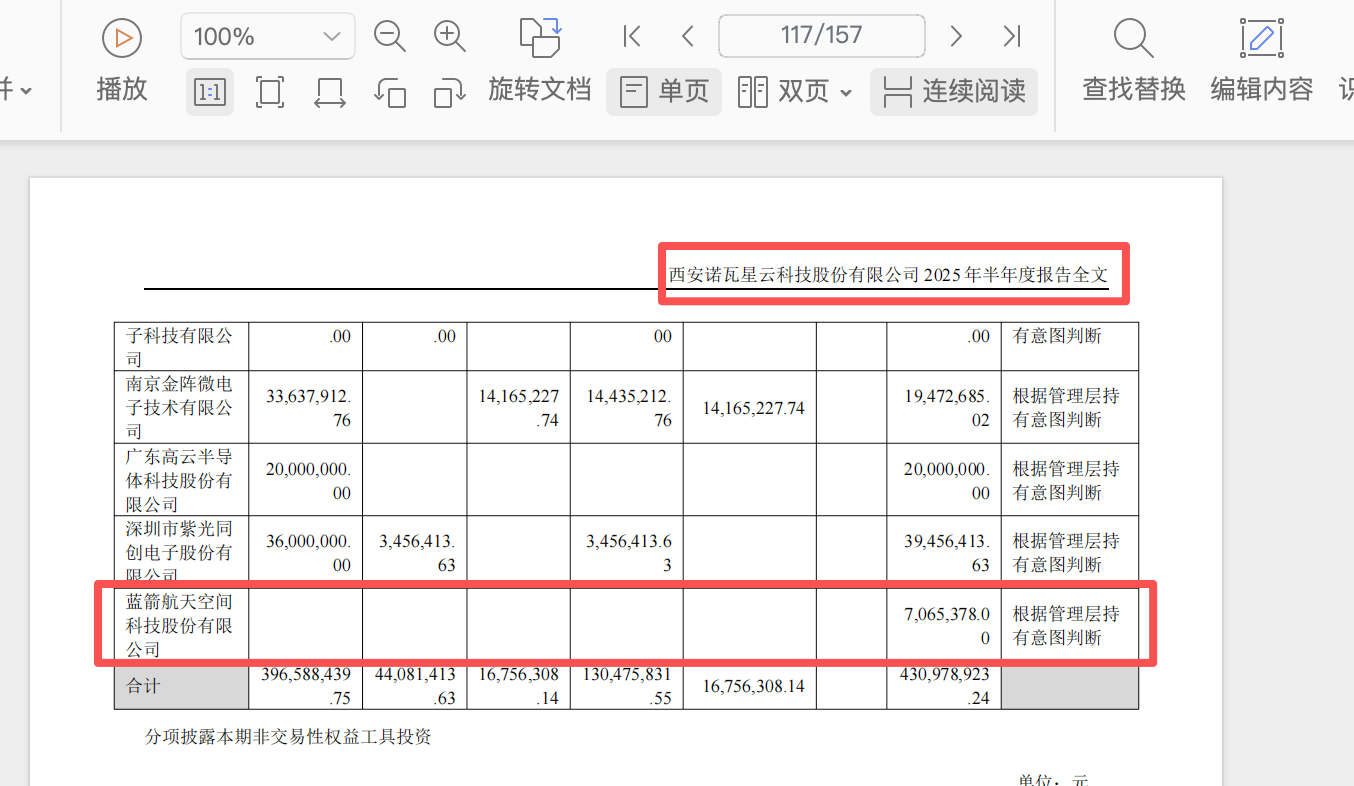Go to the previous page
The width and height of the screenshot is (1354, 786).
pyautogui.click(x=687, y=37)
